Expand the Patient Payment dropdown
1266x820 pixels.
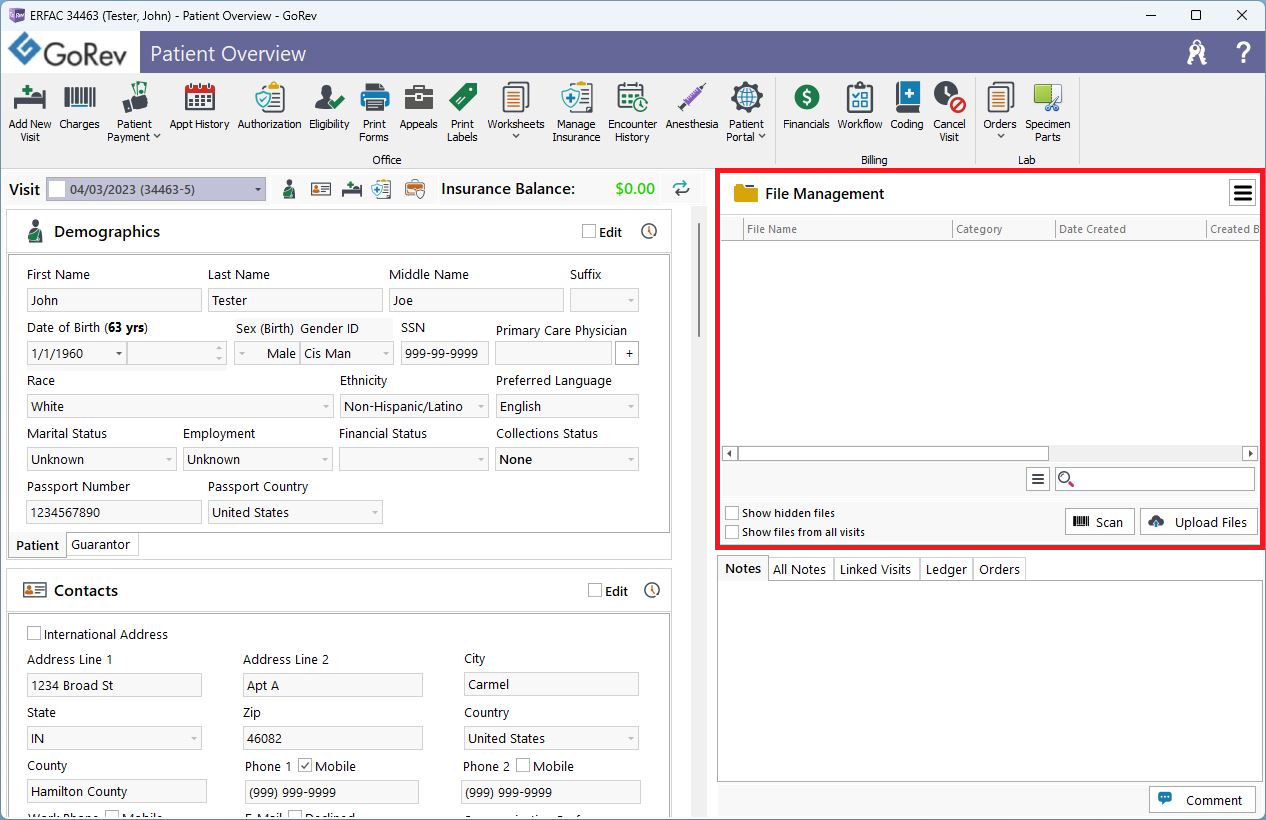(x=156, y=138)
